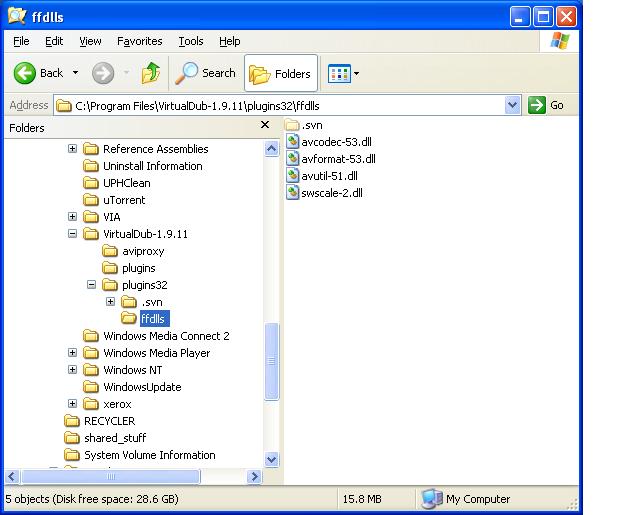Toggle the Folders pane button
Image resolution: width=640 pixels, height=515 pixels.
(x=281, y=73)
